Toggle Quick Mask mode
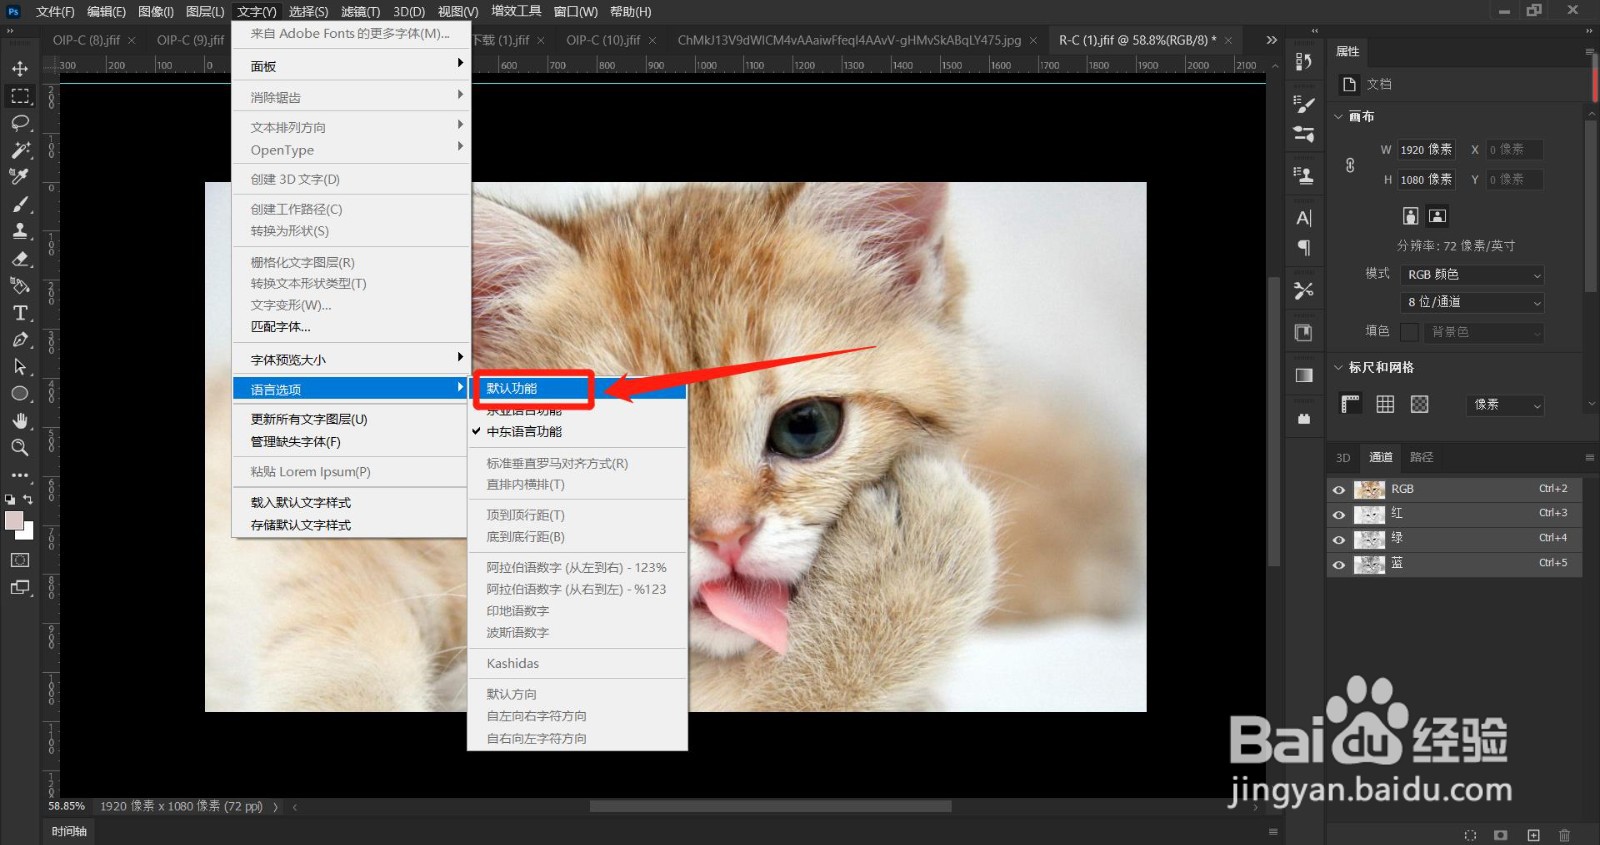The height and width of the screenshot is (845, 1600). tap(20, 560)
